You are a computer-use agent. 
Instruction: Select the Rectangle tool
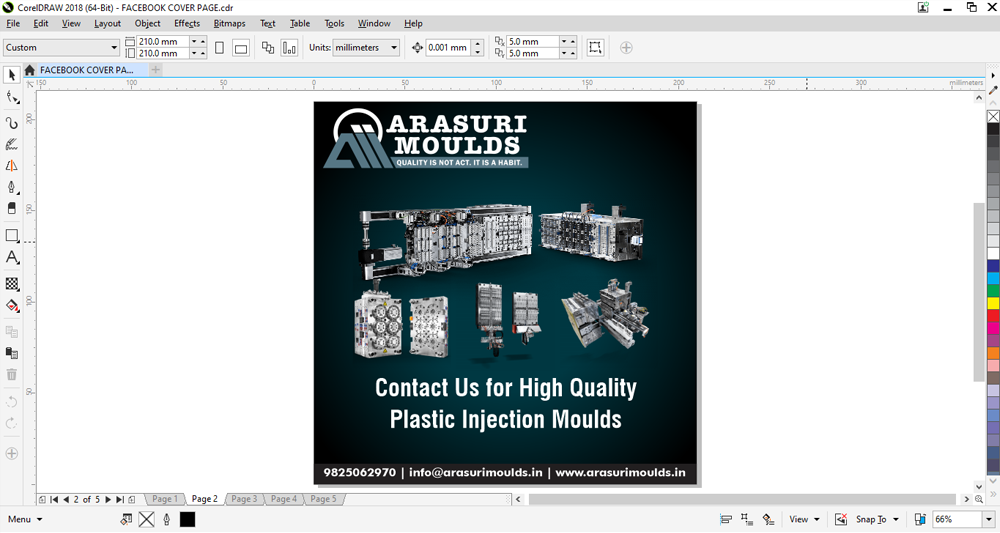pyautogui.click(x=11, y=235)
